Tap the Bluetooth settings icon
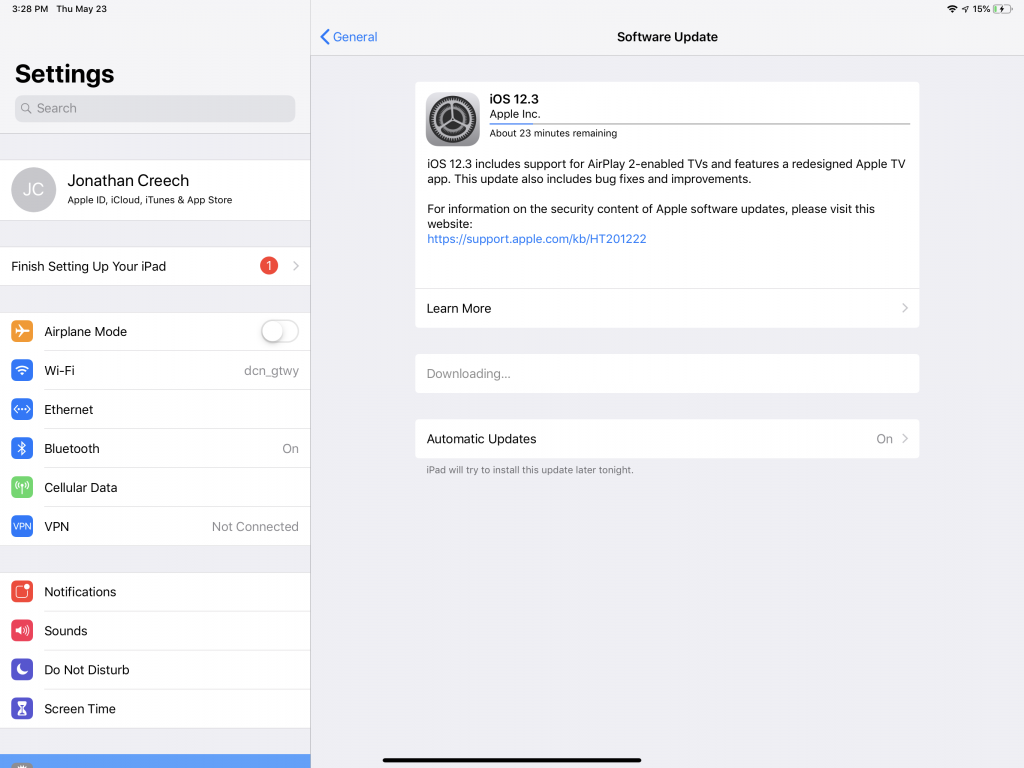This screenshot has width=1024, height=768. [22, 449]
